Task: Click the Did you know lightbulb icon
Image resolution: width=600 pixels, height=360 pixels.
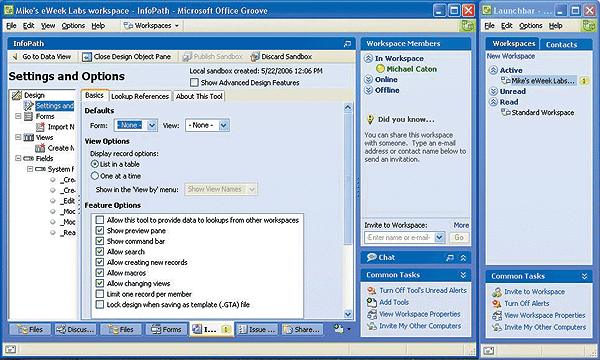Action: tap(370, 119)
